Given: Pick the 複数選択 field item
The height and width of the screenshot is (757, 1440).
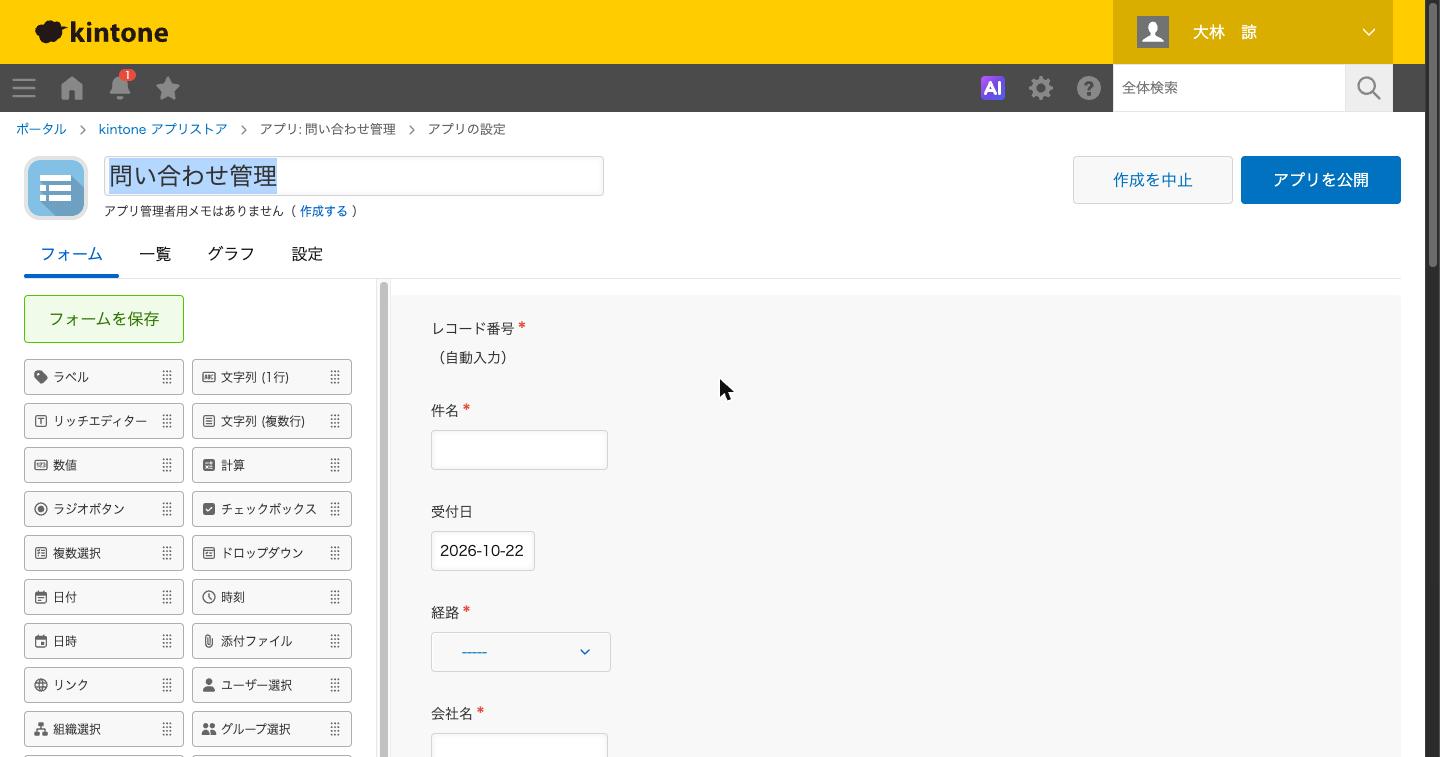Looking at the screenshot, I should pyautogui.click(x=104, y=553).
